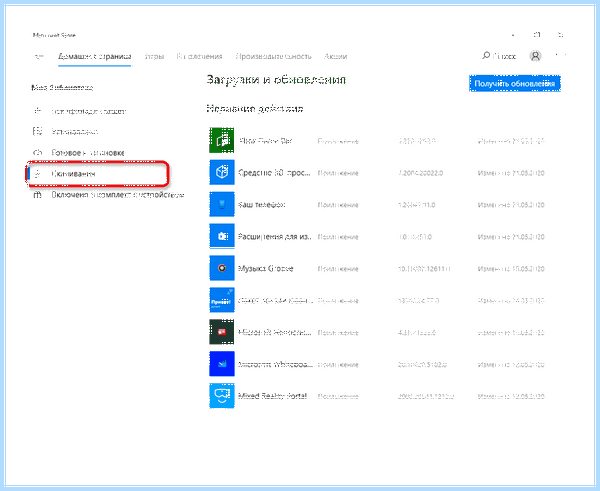
Task: Click the Загрузки и обновления heading
Action: 276,80
